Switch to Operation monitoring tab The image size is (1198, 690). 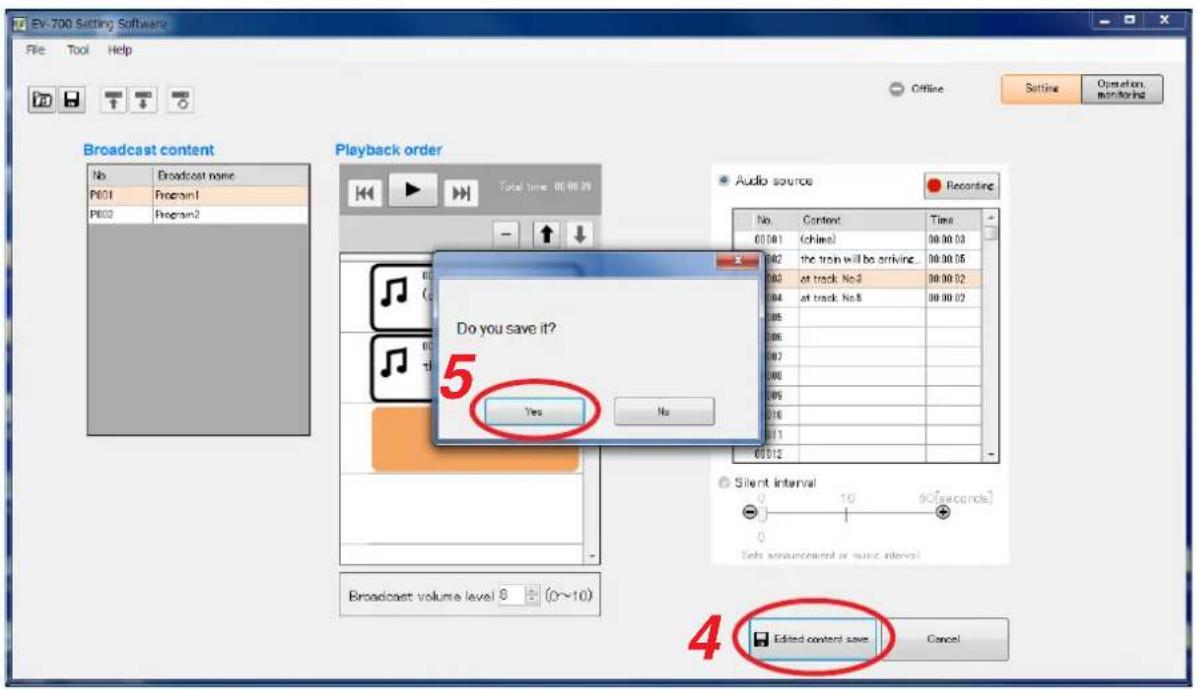click(1122, 89)
